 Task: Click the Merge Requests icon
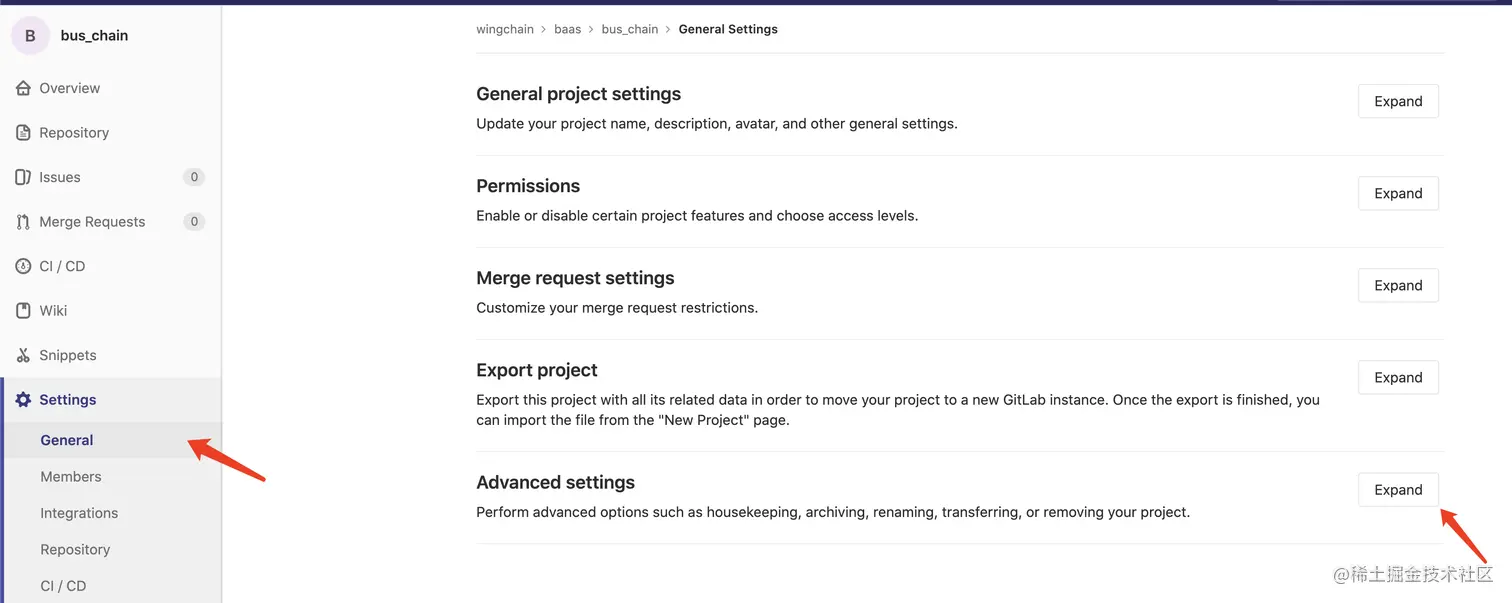(x=23, y=222)
